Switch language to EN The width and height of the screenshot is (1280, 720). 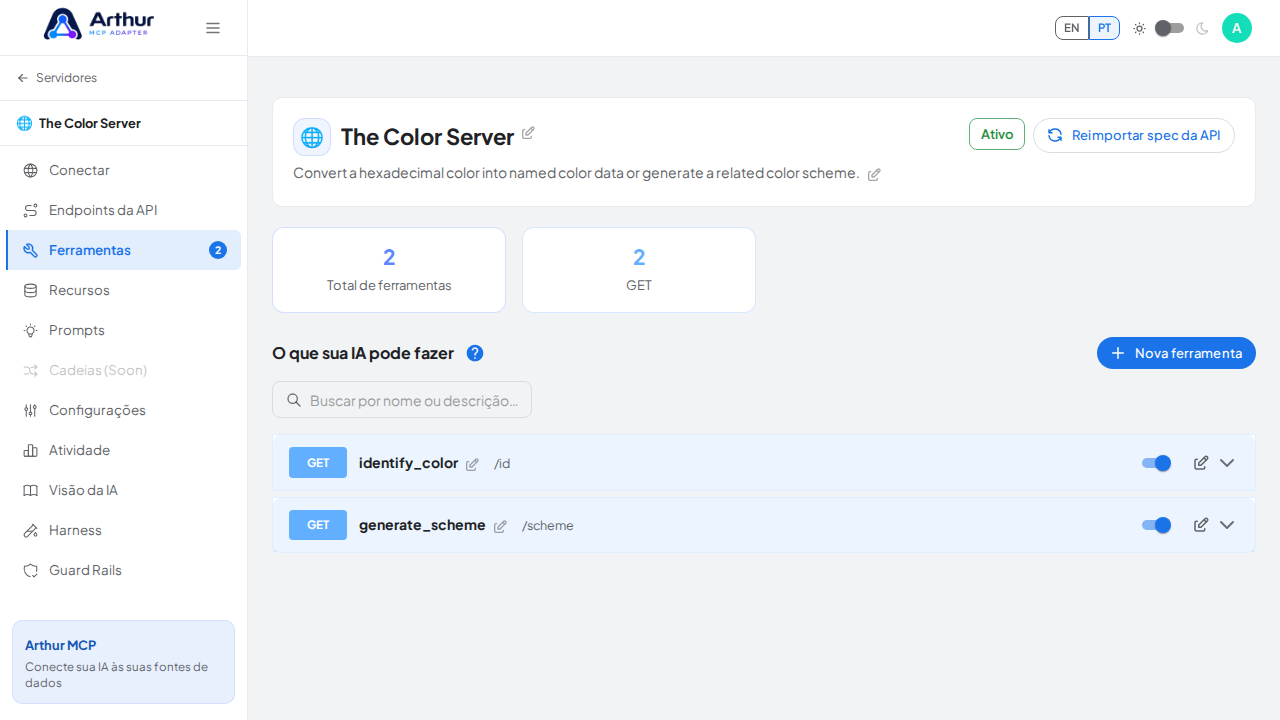click(x=1072, y=28)
